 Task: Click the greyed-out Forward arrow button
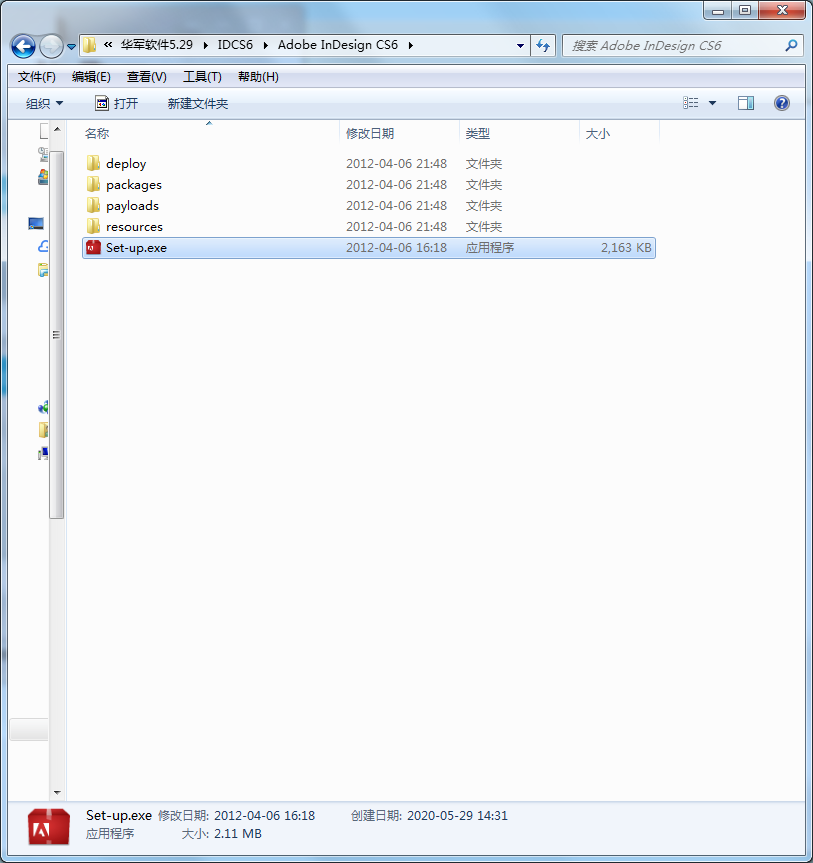click(52, 46)
